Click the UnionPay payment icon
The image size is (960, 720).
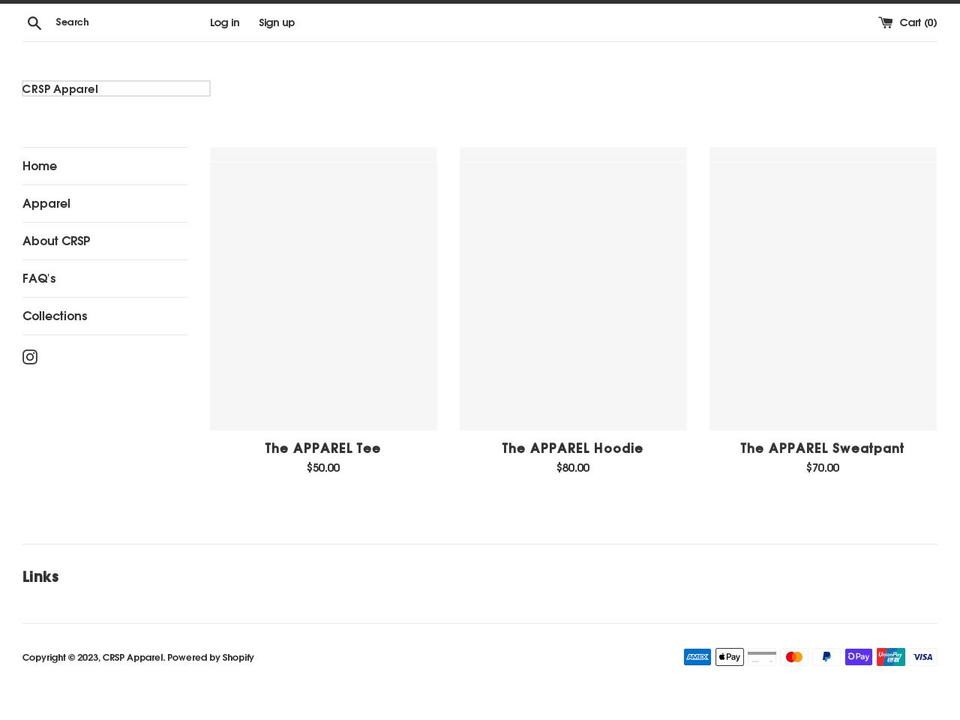click(x=891, y=657)
